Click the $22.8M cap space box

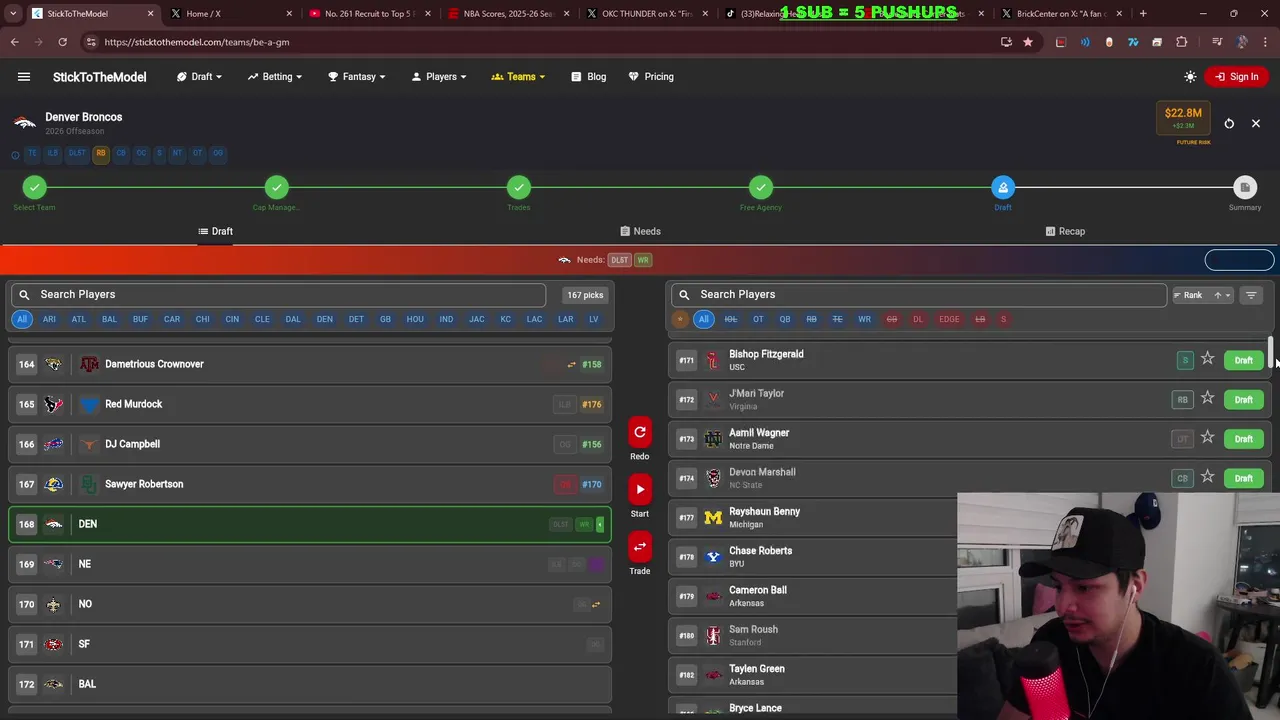tap(1183, 118)
